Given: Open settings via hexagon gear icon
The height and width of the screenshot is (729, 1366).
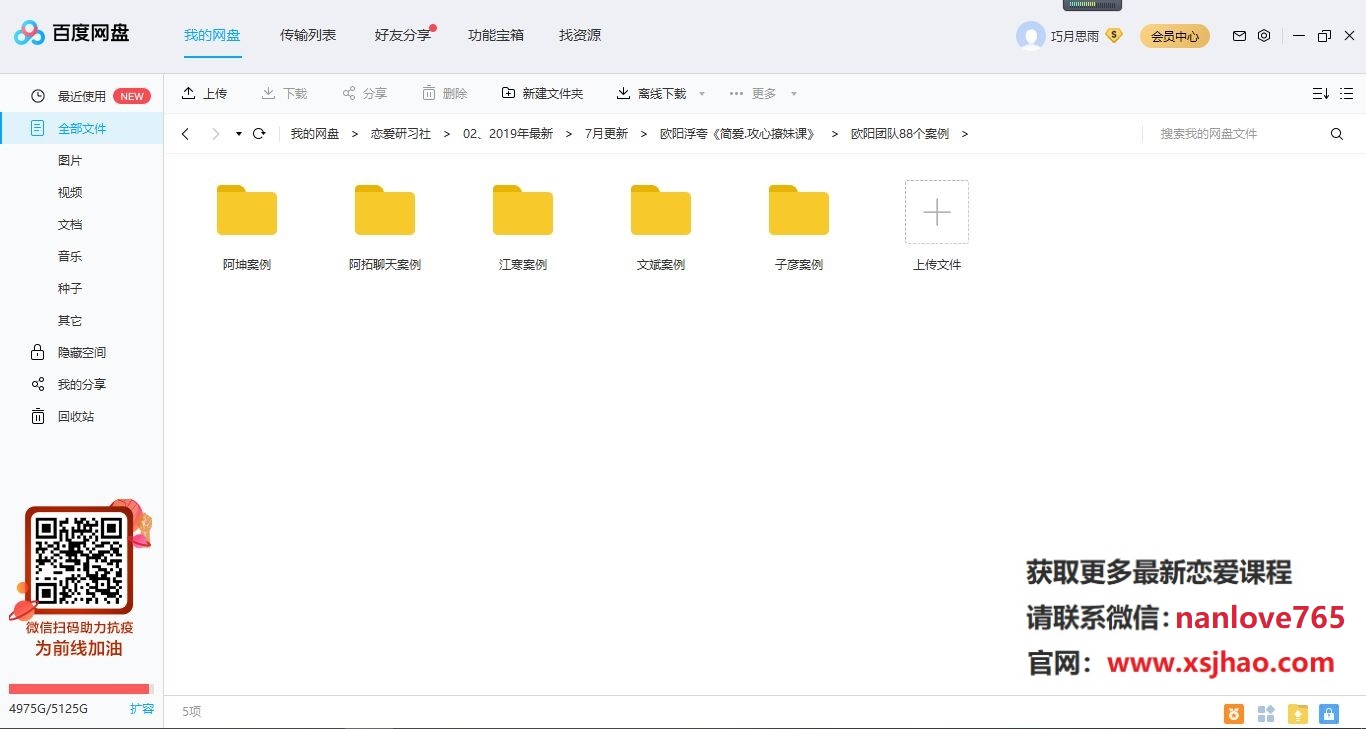Looking at the screenshot, I should point(1264,36).
